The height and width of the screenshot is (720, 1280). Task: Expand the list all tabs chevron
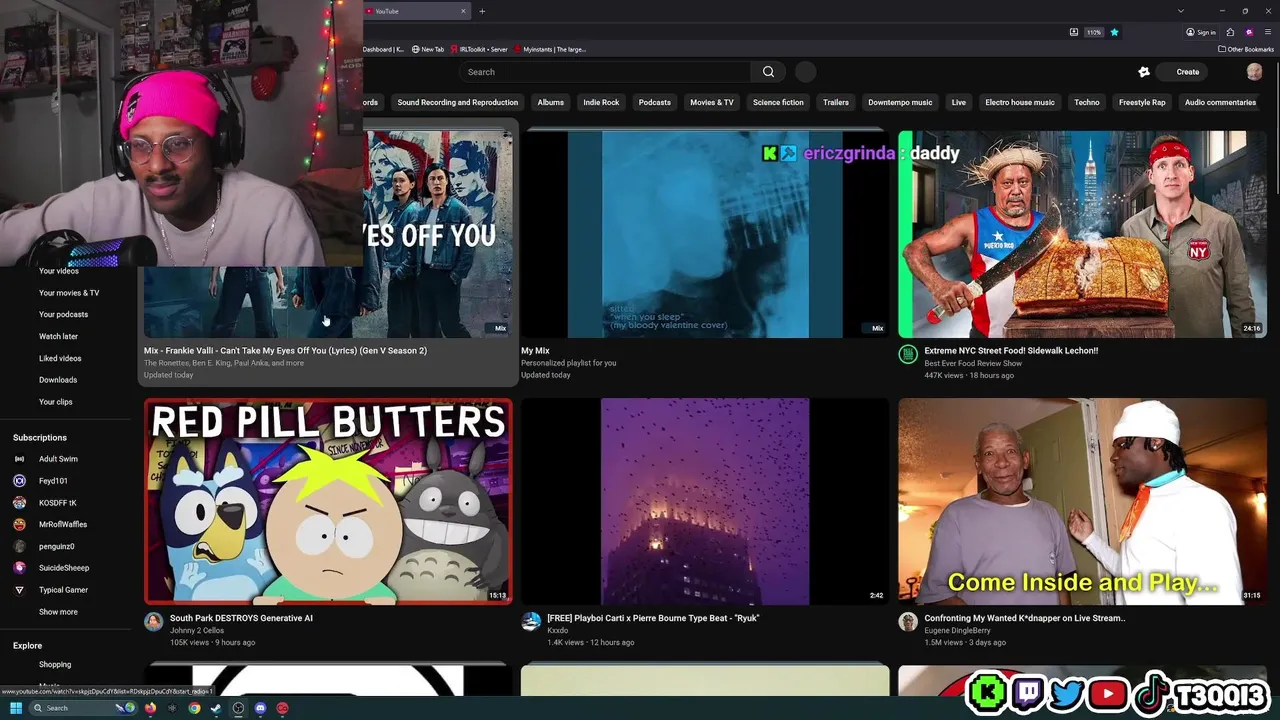[1181, 11]
